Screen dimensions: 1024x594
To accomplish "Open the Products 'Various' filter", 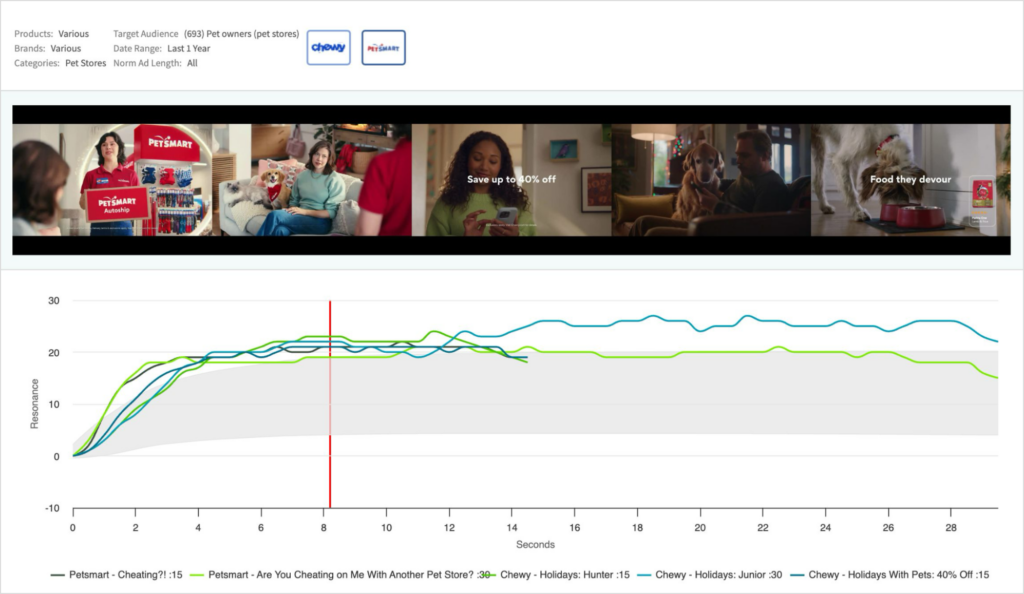I will click(x=73, y=34).
